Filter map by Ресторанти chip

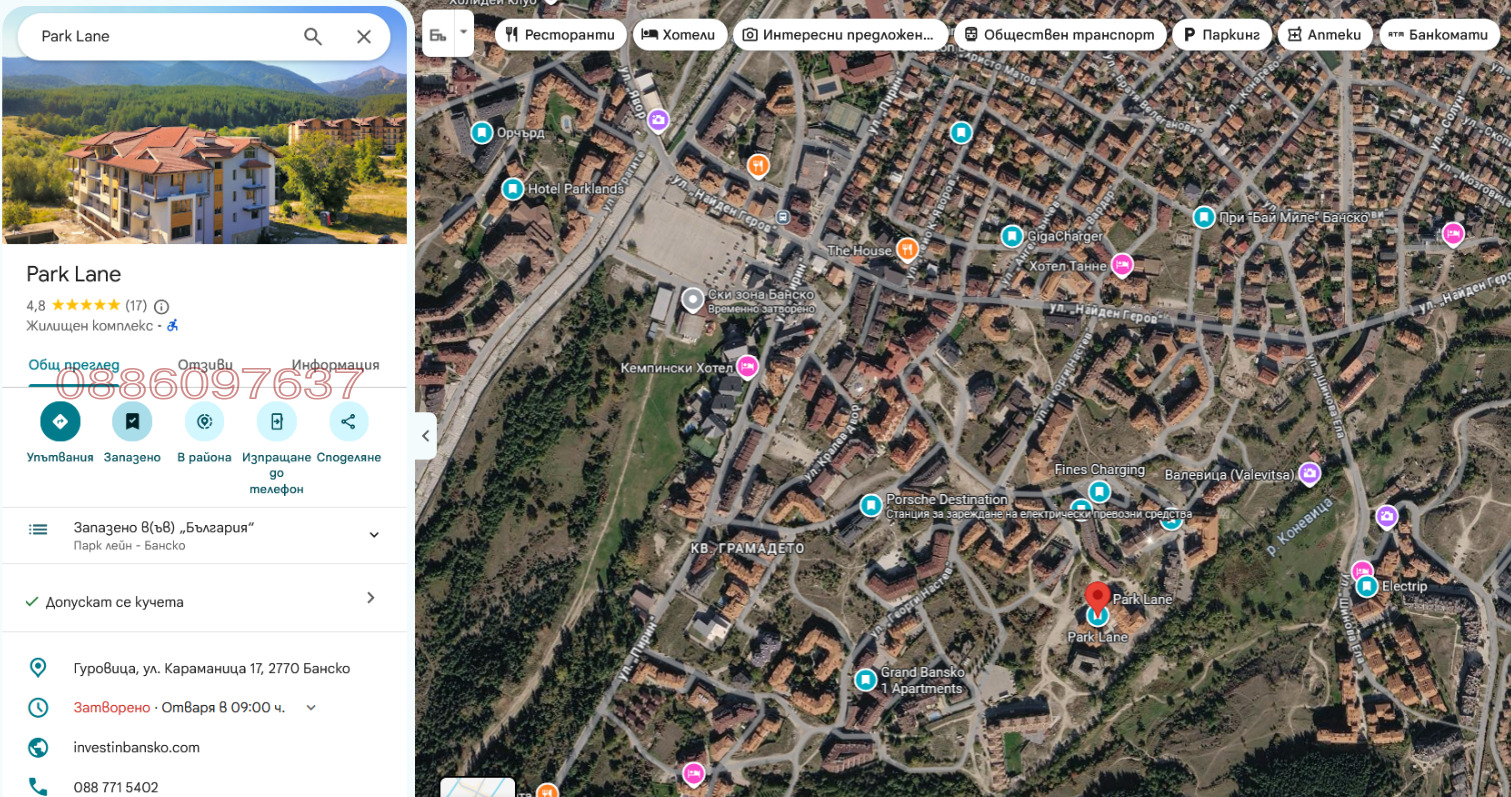(x=560, y=35)
